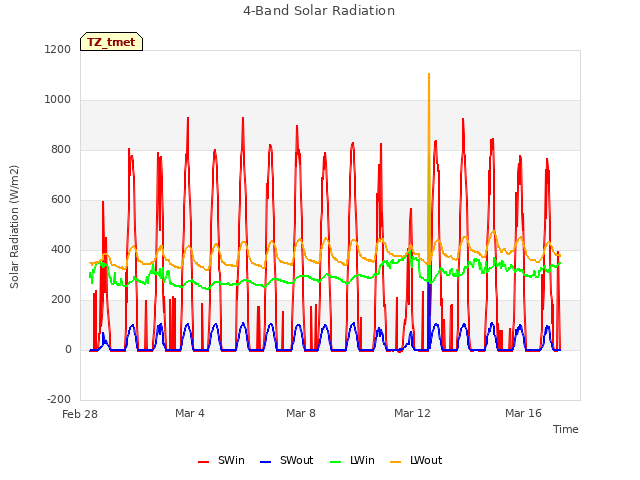Select the chart title 4-Band Solar Radiation
Viewport: 640px width, 480px height.
[x=319, y=11]
